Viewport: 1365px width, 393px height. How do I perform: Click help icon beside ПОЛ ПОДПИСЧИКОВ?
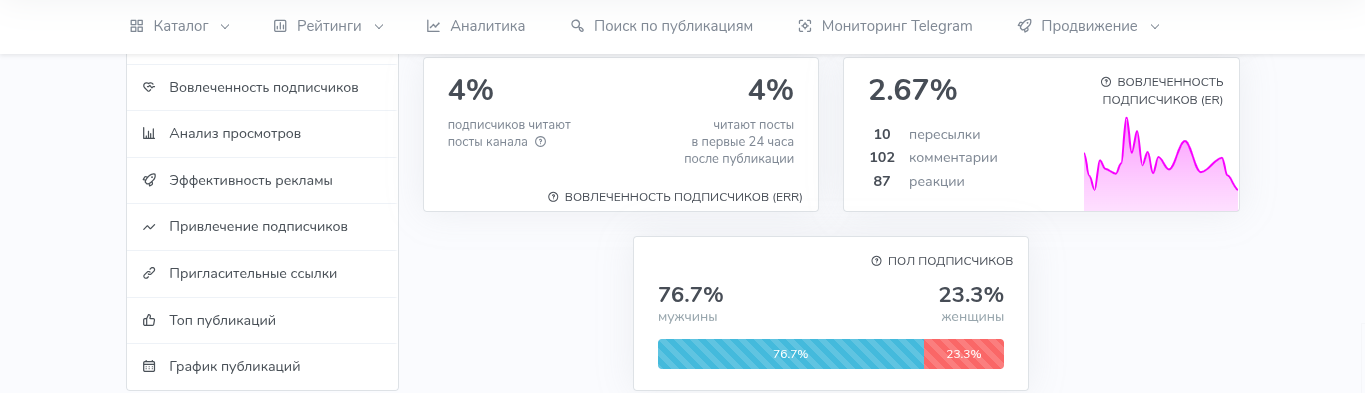click(x=877, y=261)
